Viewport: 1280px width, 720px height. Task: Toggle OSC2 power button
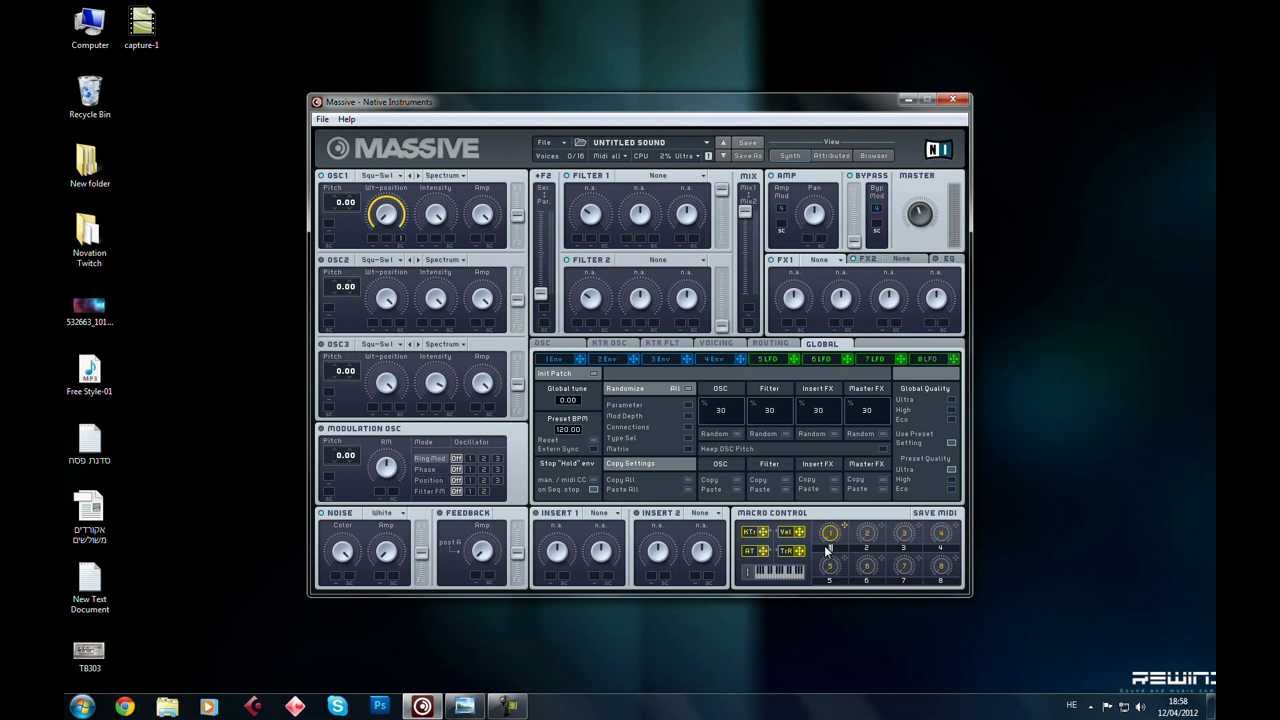tap(322, 260)
